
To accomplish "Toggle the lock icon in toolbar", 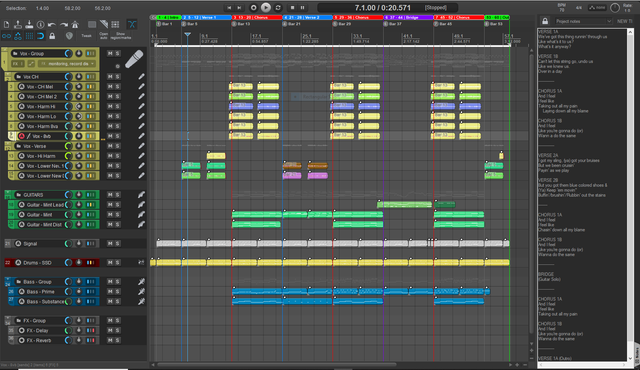I will (x=52, y=36).
